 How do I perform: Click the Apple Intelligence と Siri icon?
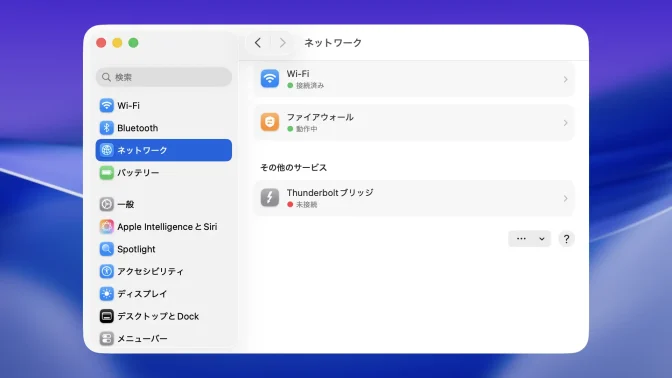click(106, 226)
